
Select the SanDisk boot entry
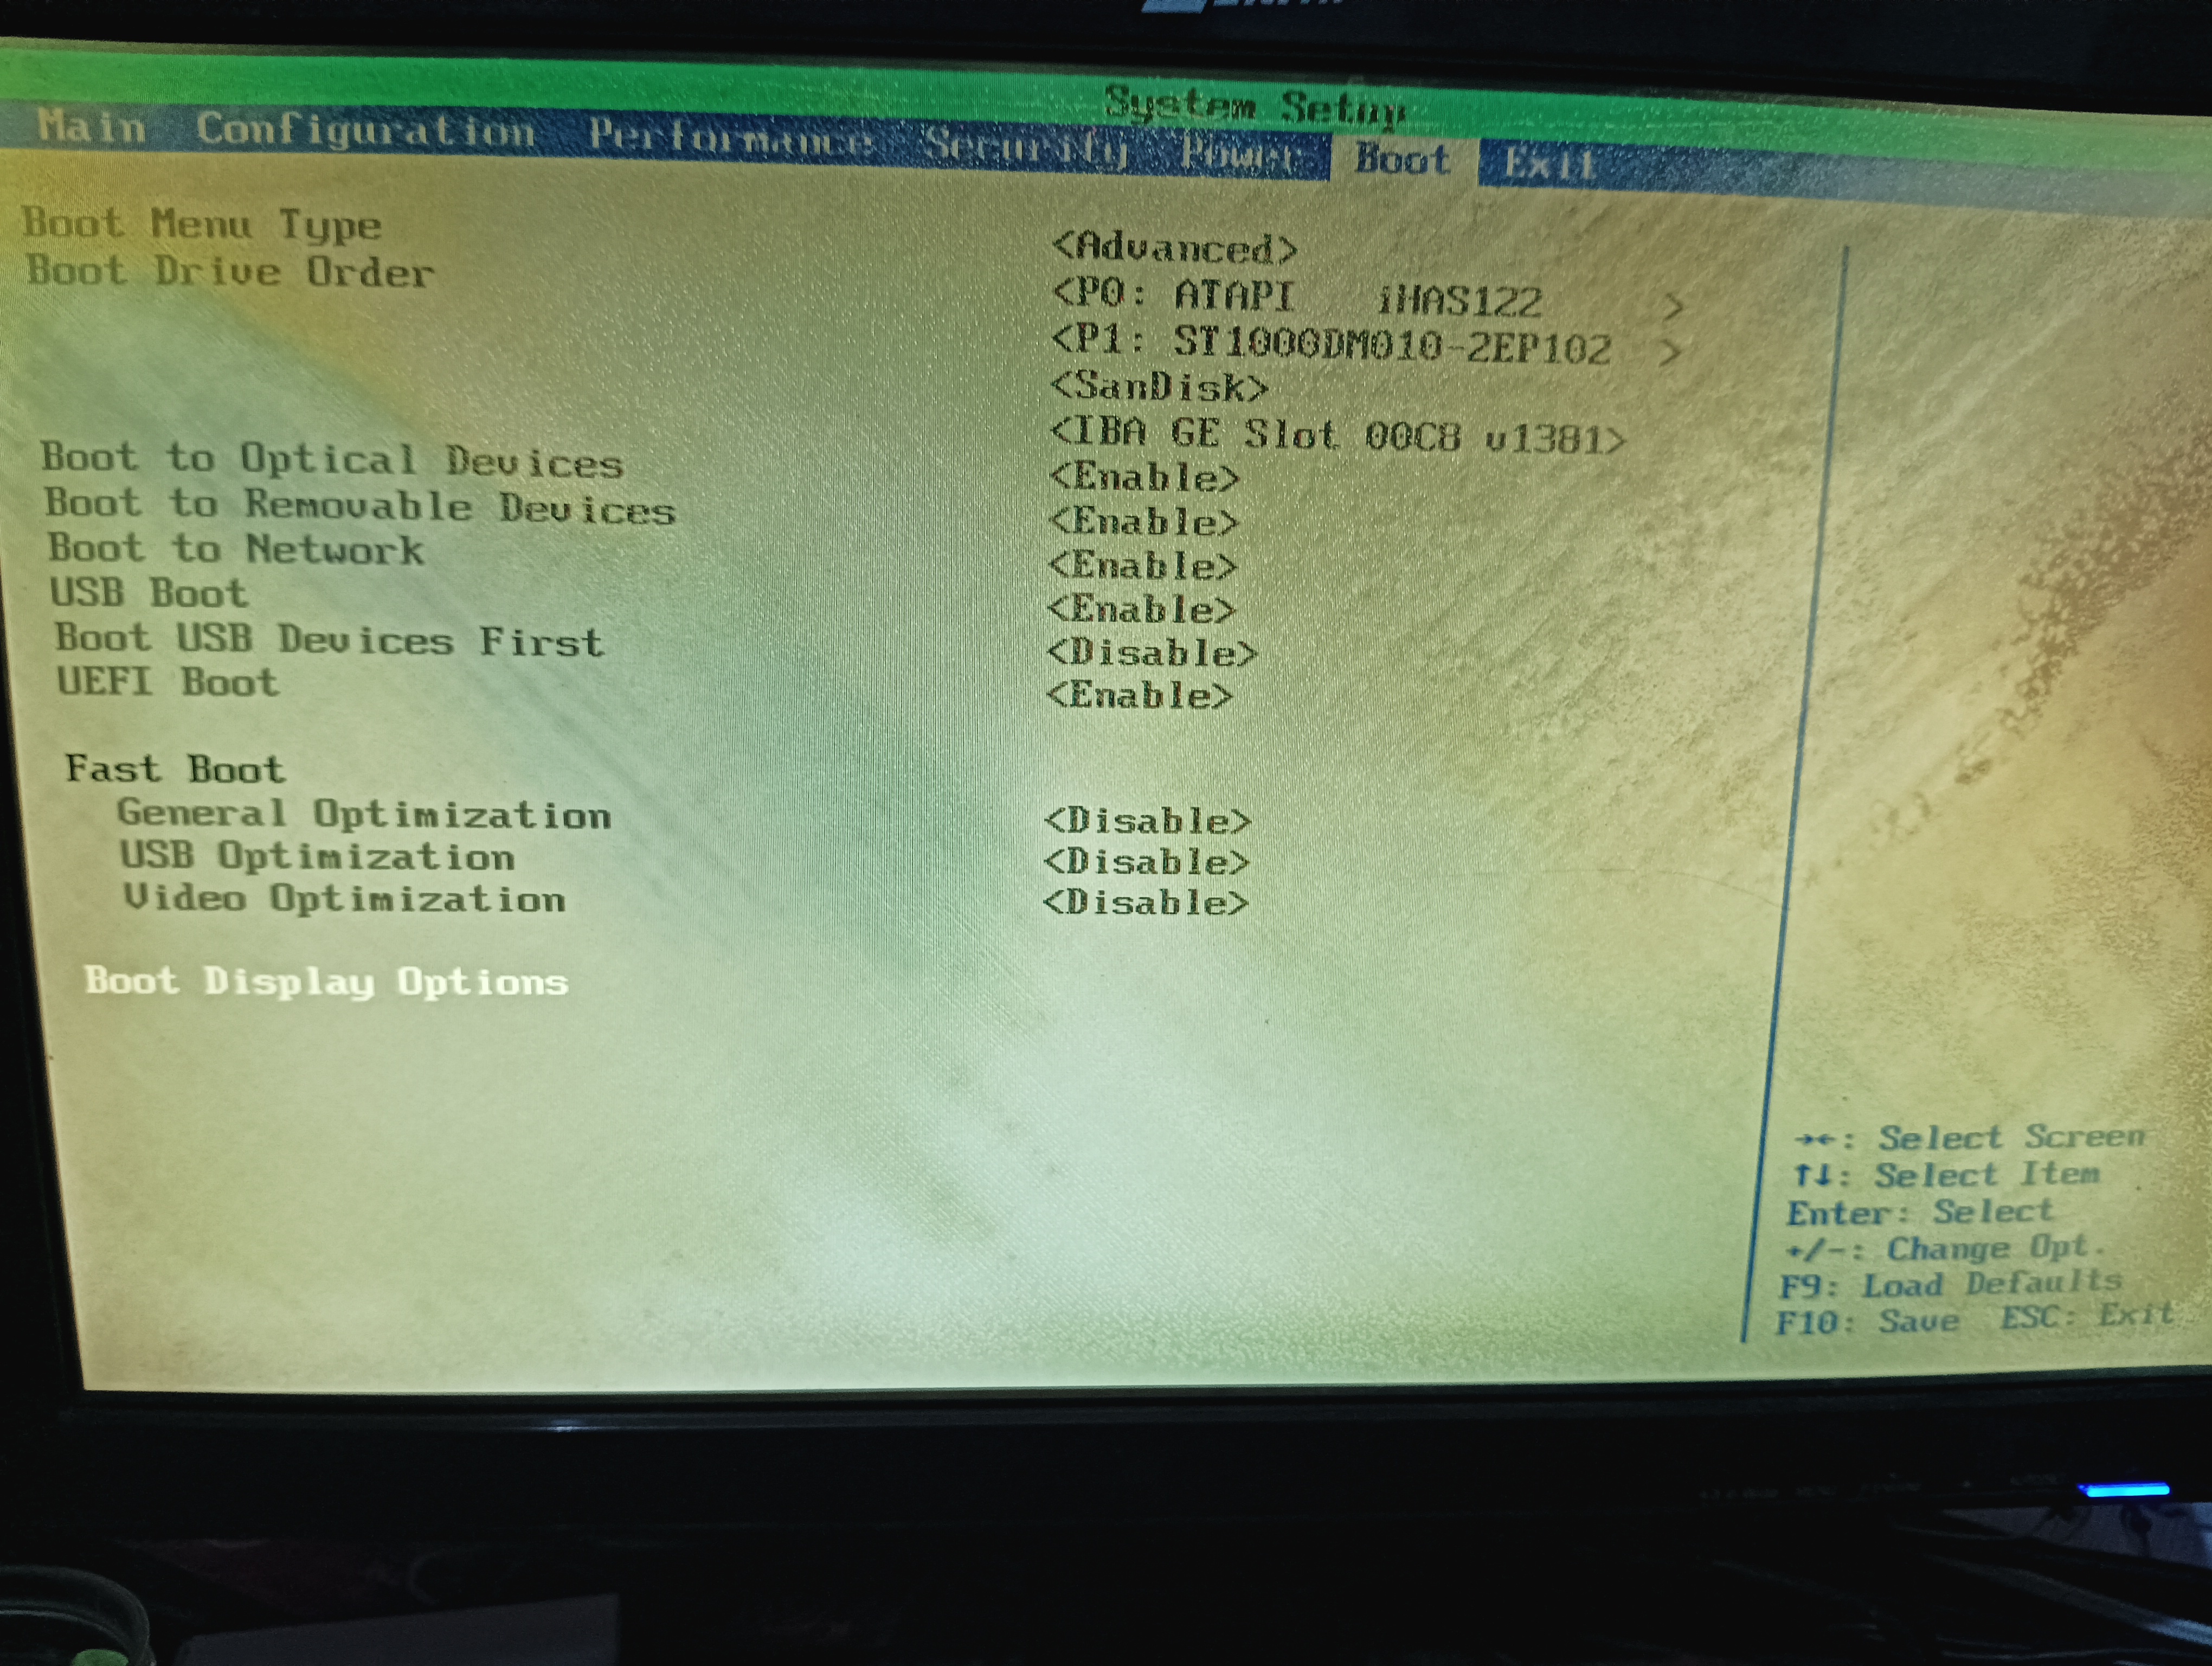pyautogui.click(x=1160, y=387)
